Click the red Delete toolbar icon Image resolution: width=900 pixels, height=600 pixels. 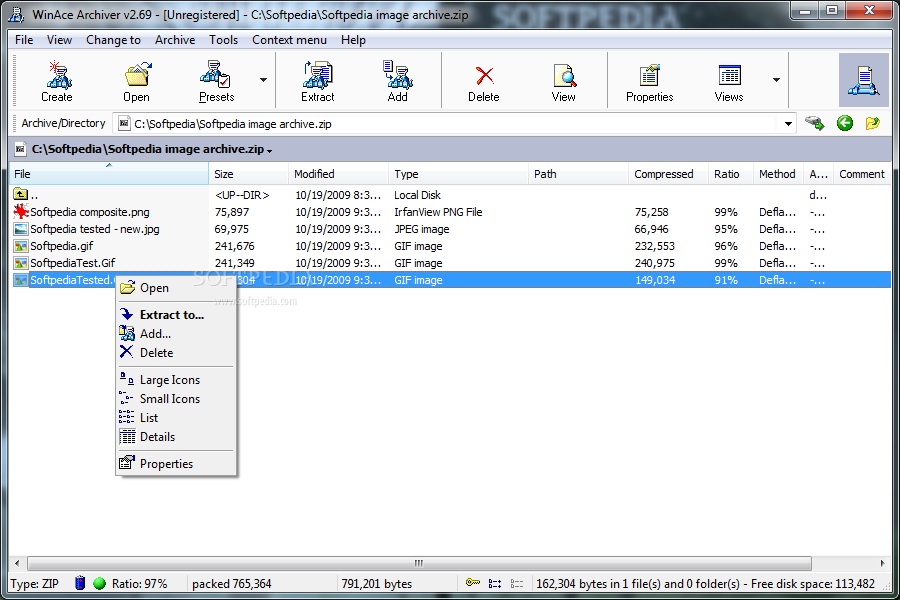click(x=484, y=80)
